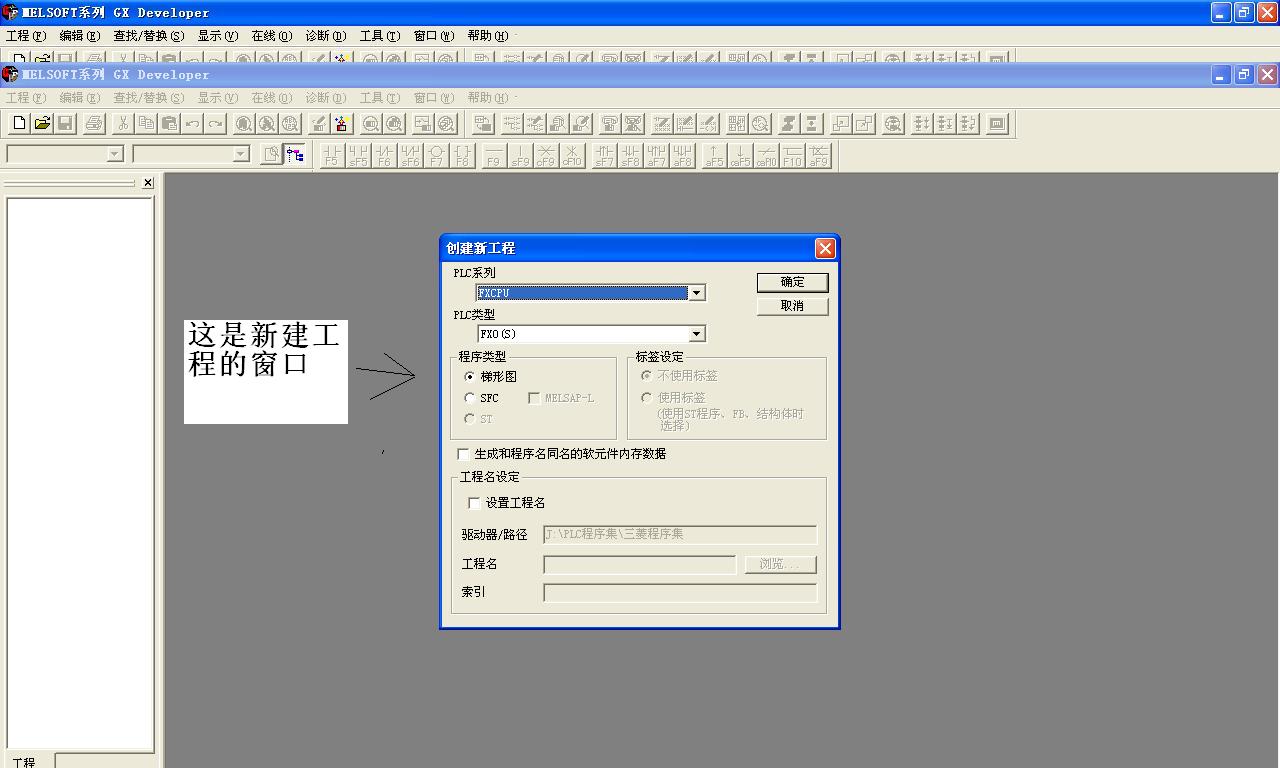
Task: Select the F7 coil ladder icon
Action: [436, 155]
